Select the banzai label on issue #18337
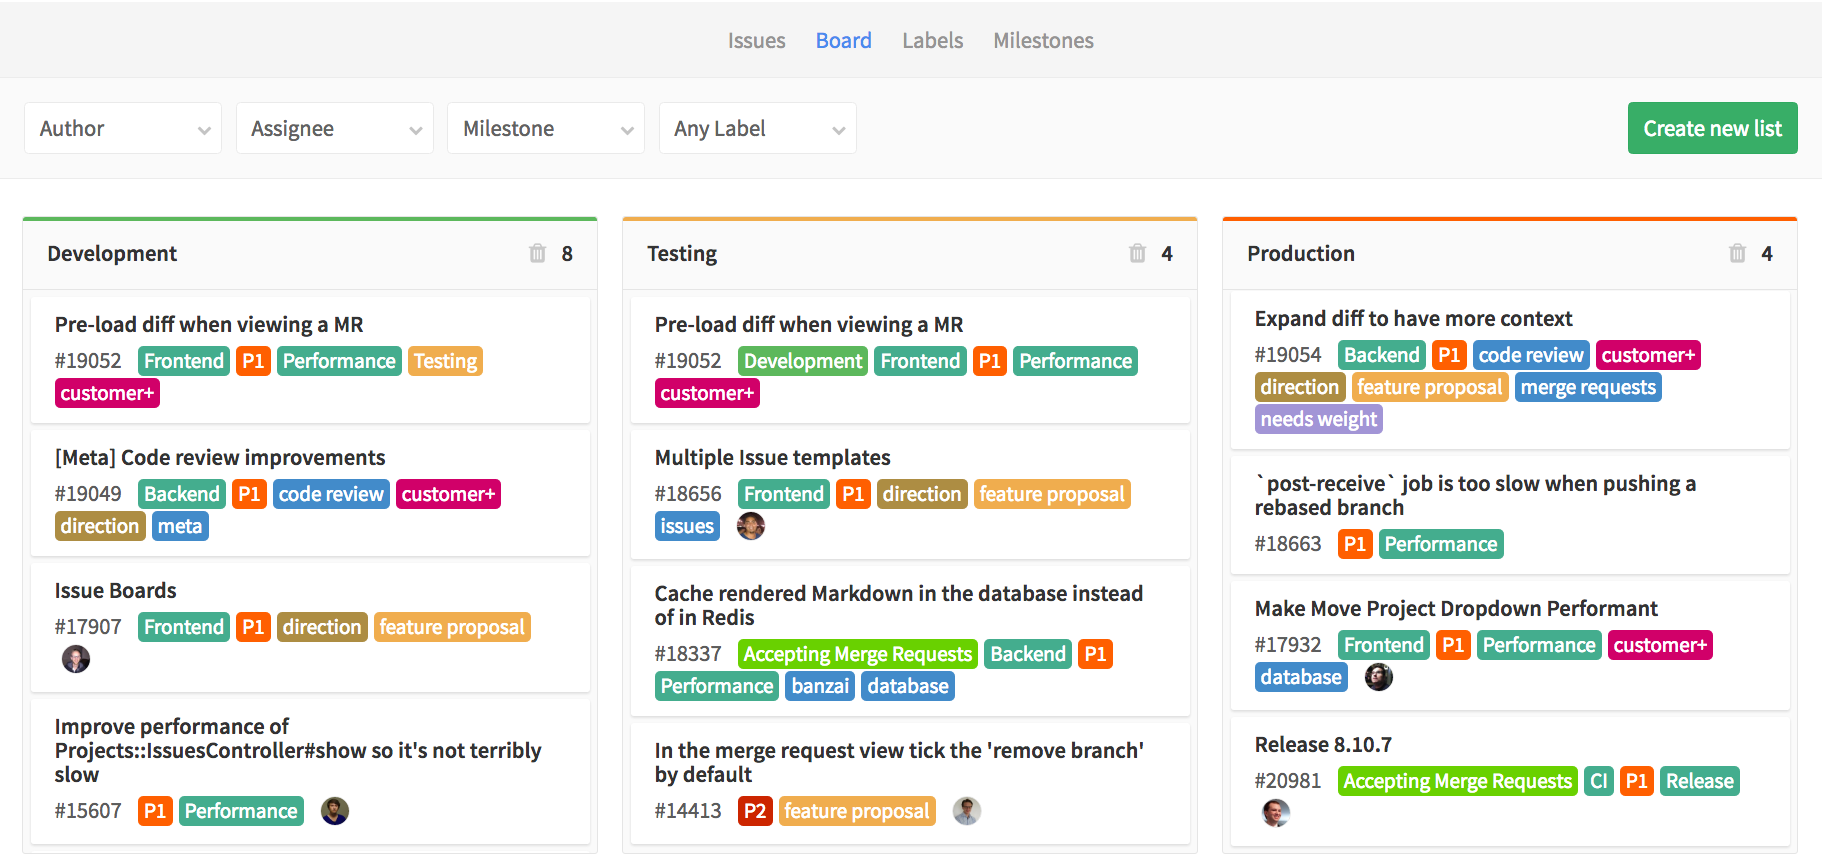The height and width of the screenshot is (868, 1822). (x=820, y=686)
